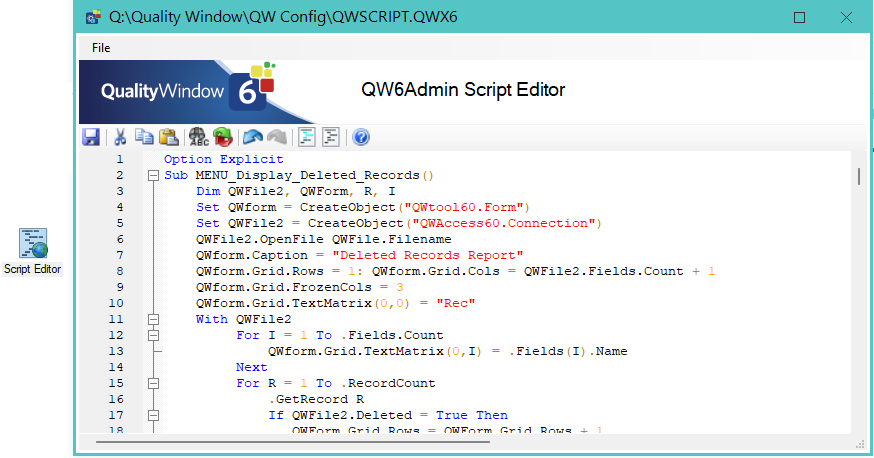Image resolution: width=874 pixels, height=458 pixels.
Task: Click line number 8 in gutter
Action: [120, 271]
